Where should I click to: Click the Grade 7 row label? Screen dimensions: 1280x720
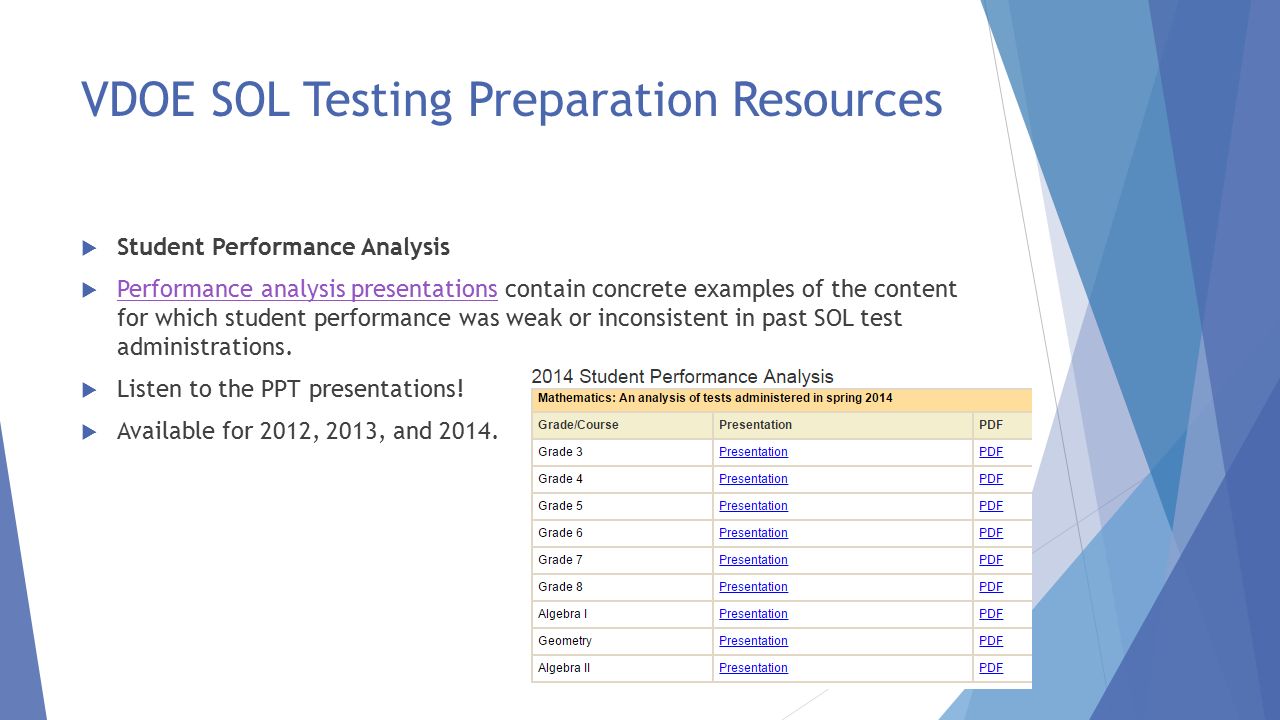560,560
